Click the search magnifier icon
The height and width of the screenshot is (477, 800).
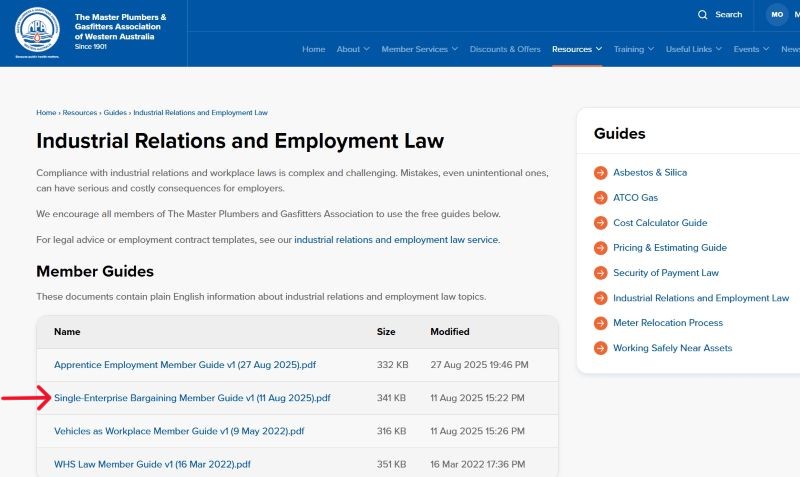(703, 15)
